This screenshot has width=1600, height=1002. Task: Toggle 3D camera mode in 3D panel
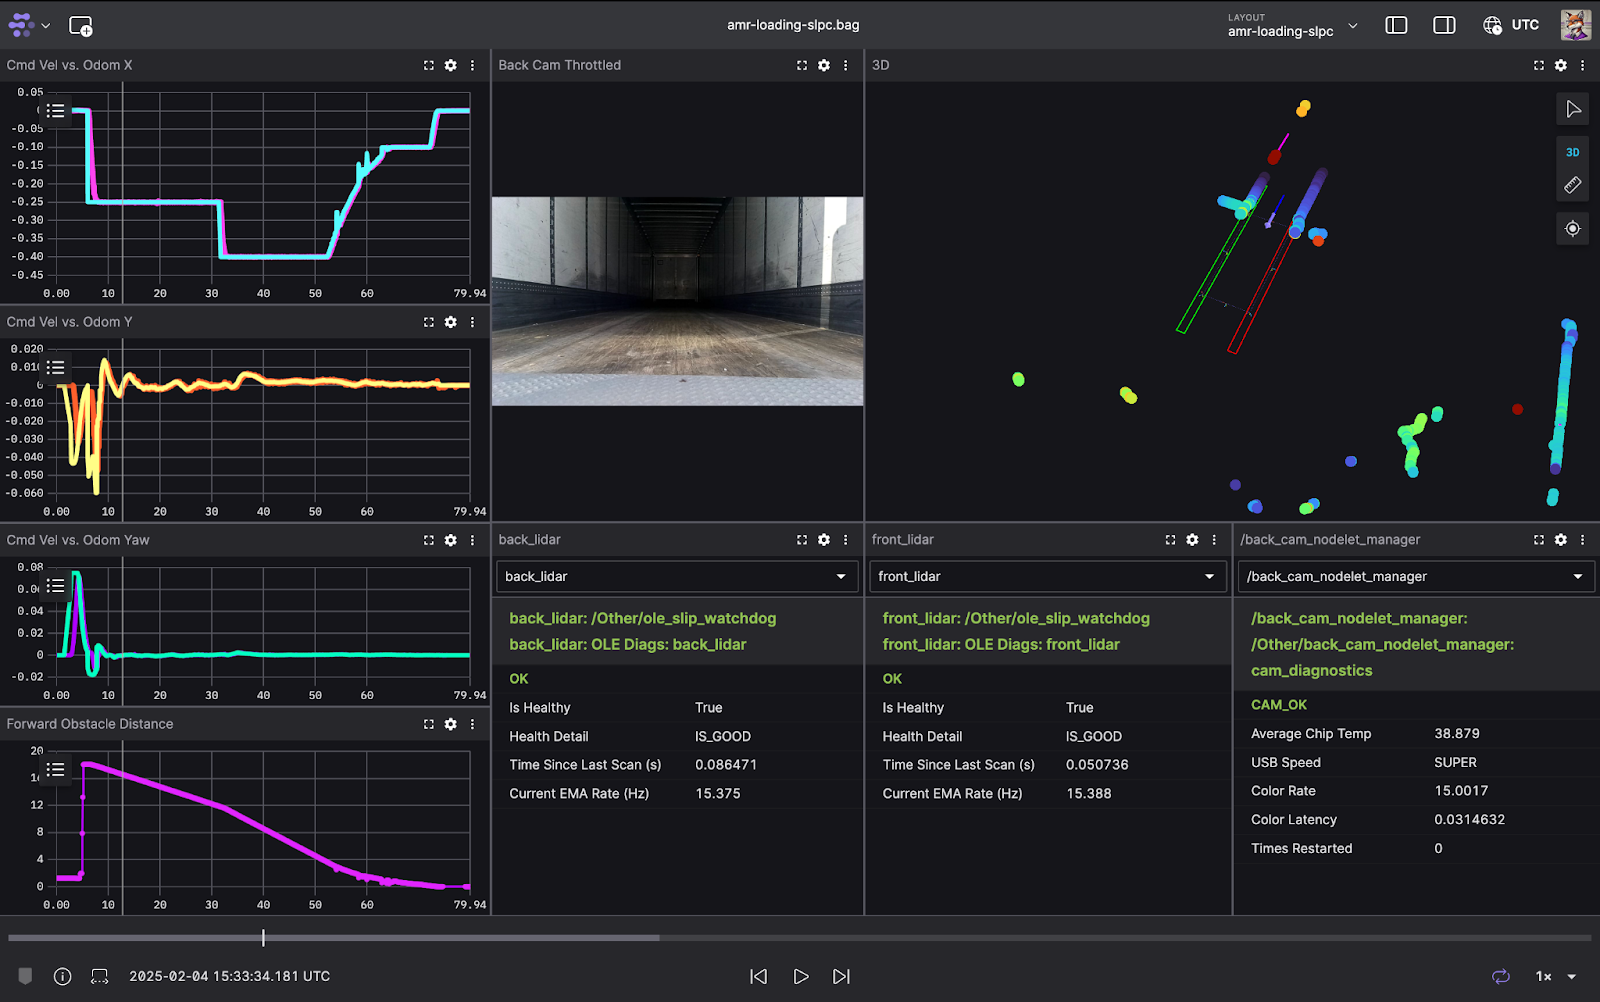coord(1572,152)
